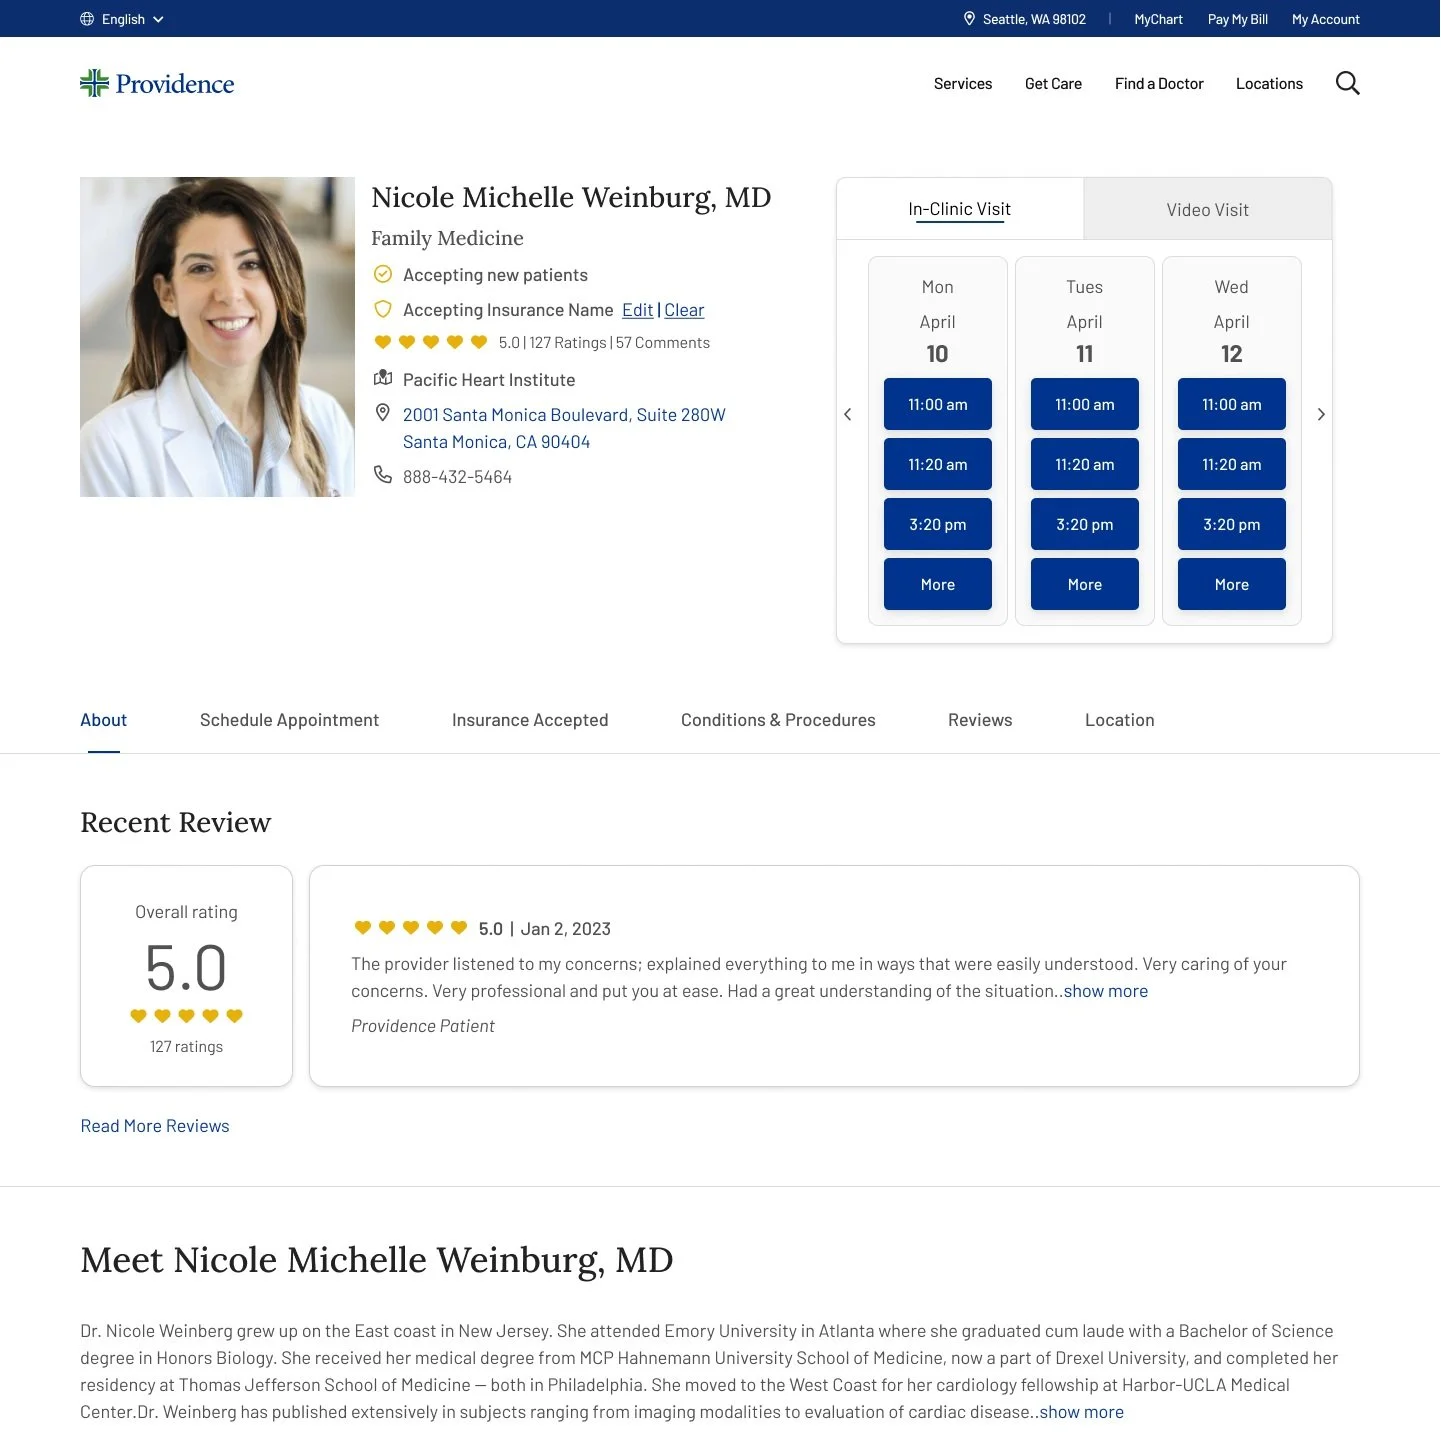The width and height of the screenshot is (1441, 1441).
Task: Click the globe language icon
Action: pos(87,19)
